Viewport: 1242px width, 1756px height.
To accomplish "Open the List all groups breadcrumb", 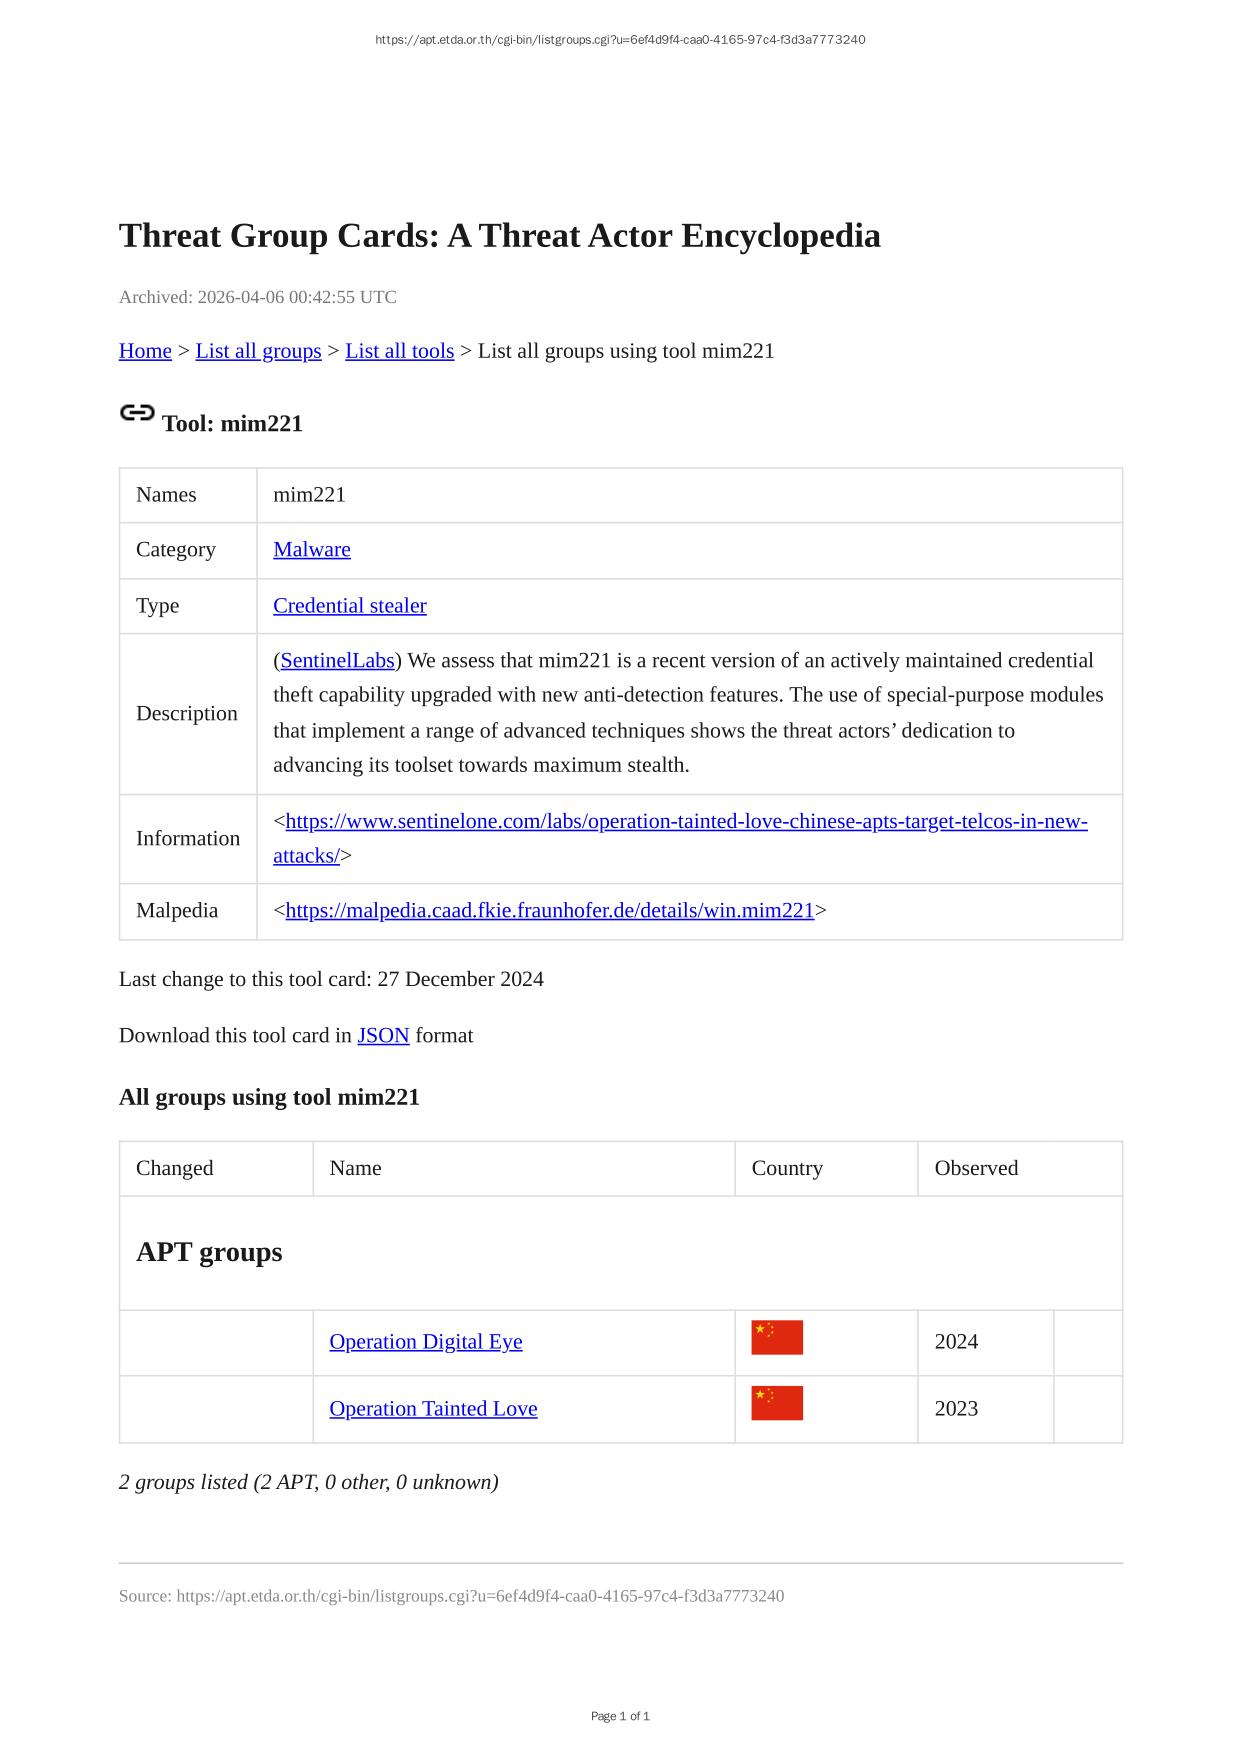I will (258, 351).
